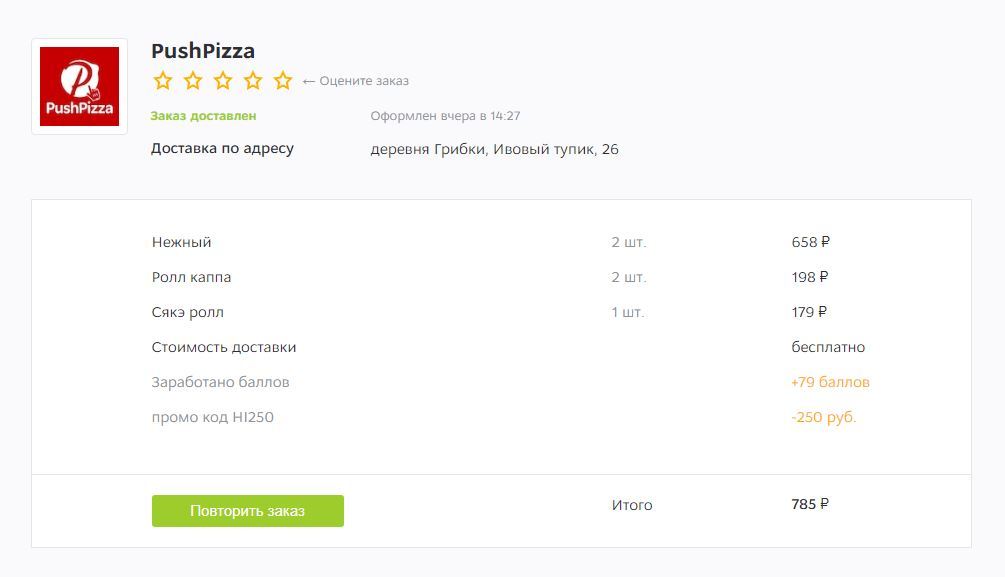Click the +79 баллов earned points
Image resolution: width=1005 pixels, height=577 pixels.
[x=830, y=382]
